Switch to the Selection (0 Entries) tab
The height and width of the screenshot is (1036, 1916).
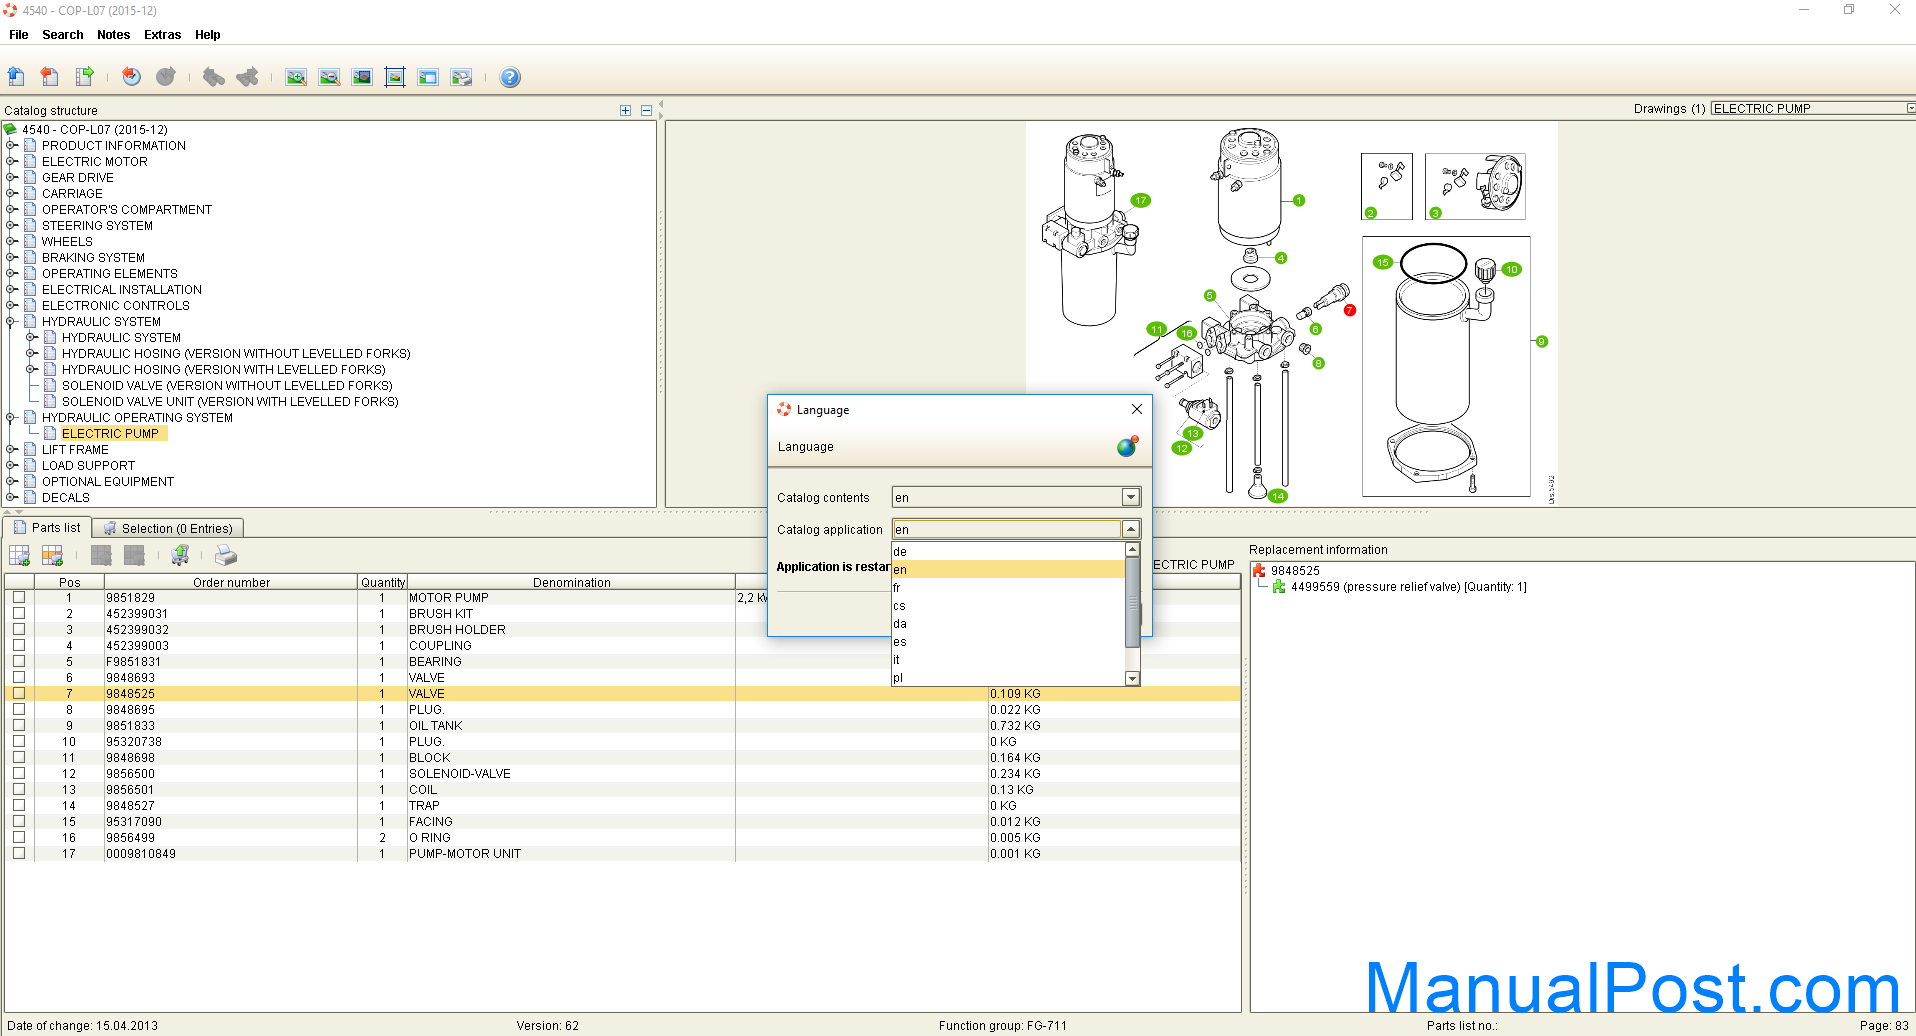coord(168,528)
